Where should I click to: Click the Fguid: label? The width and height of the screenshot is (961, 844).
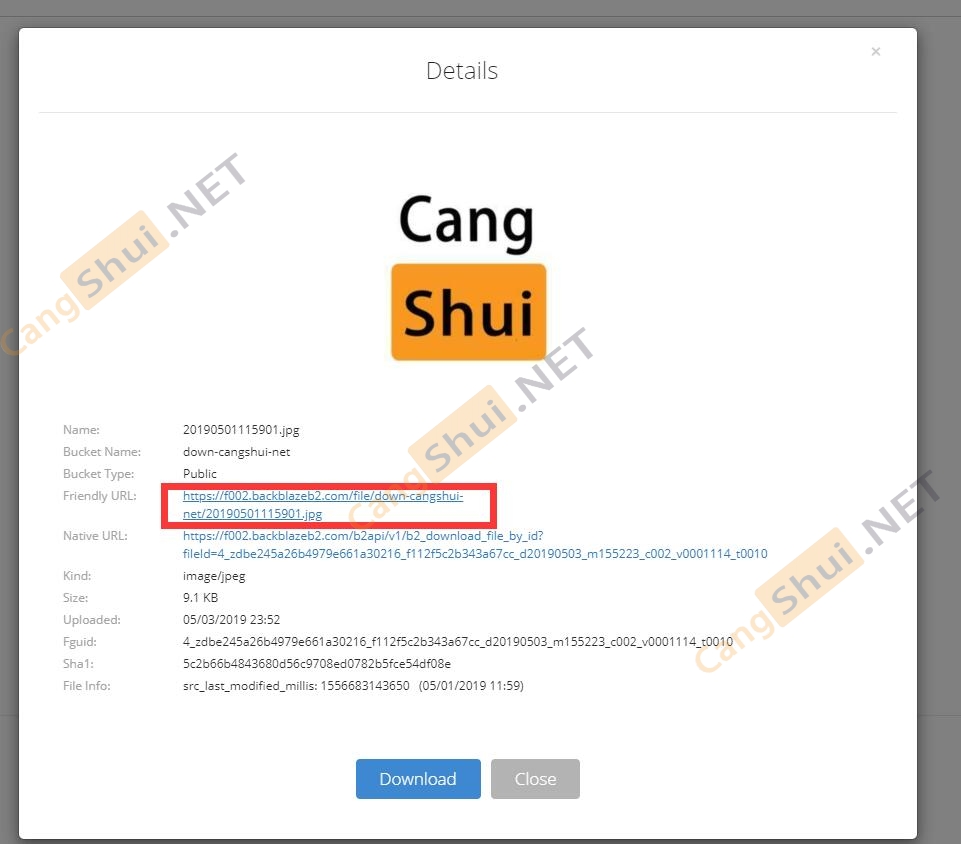tap(80, 642)
